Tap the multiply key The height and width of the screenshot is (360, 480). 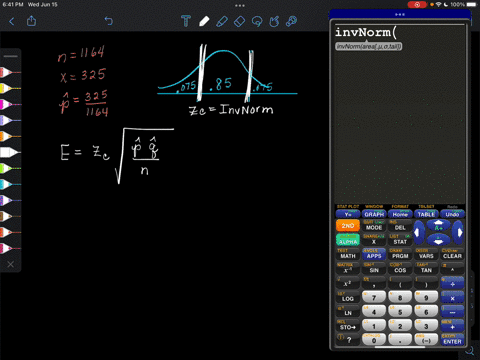click(x=452, y=298)
